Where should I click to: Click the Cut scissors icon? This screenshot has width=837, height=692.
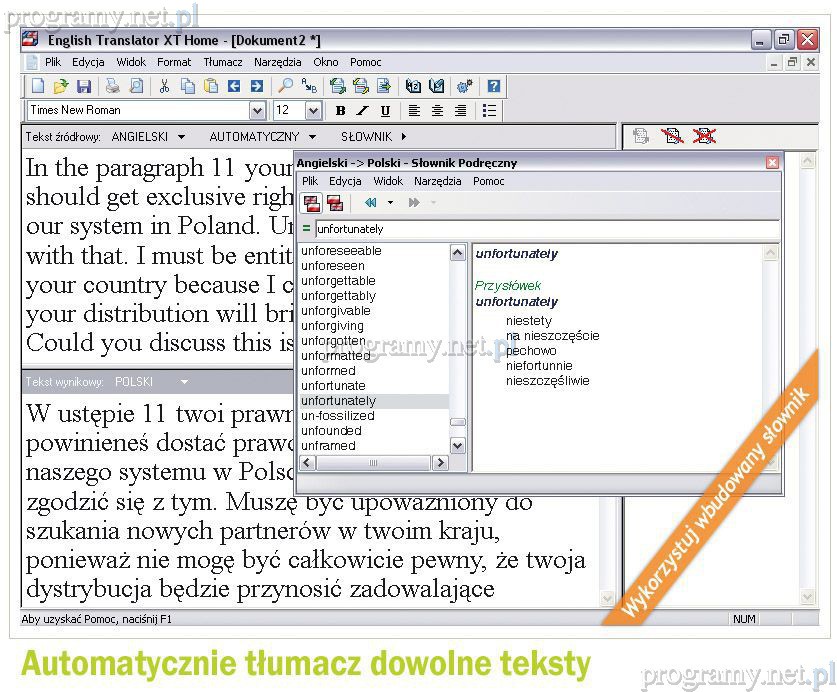(x=164, y=87)
